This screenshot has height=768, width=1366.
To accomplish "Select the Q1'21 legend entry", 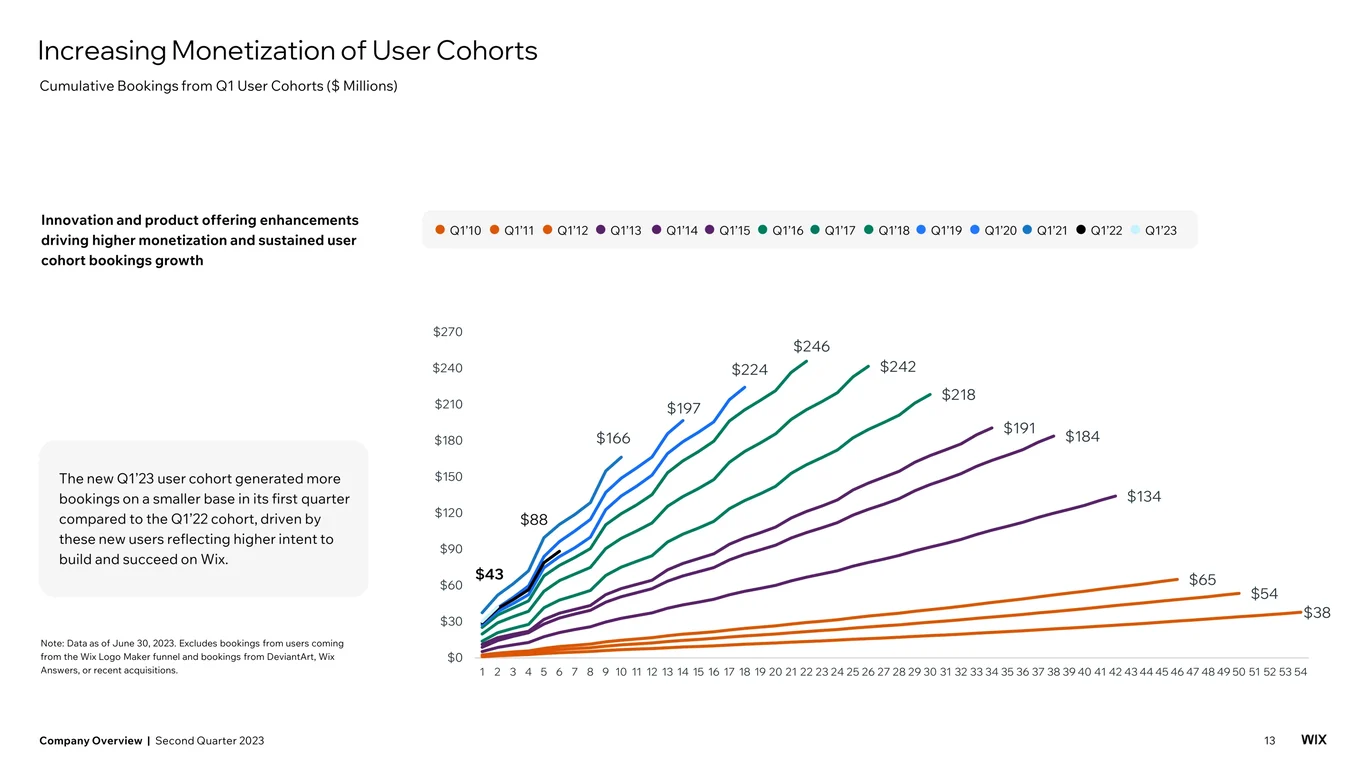I will [x=1045, y=231].
